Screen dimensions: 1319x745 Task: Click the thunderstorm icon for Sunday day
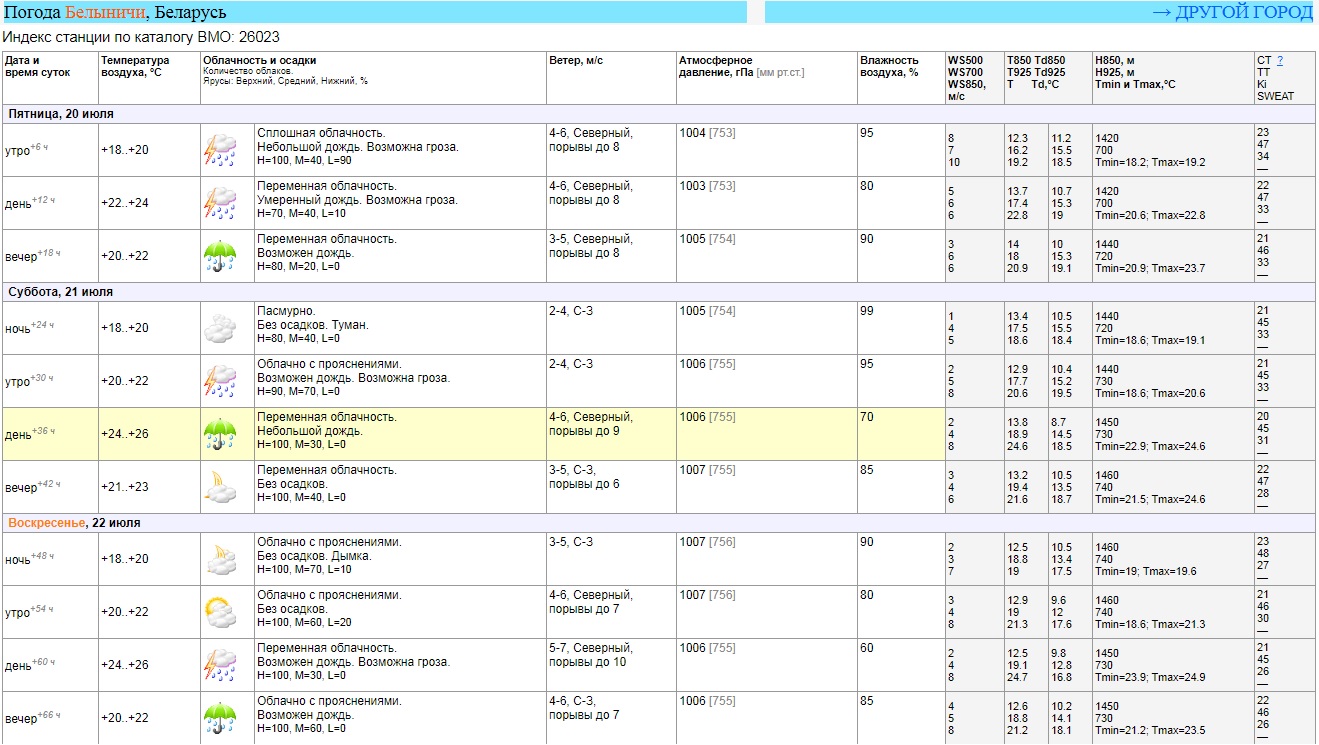click(x=220, y=665)
